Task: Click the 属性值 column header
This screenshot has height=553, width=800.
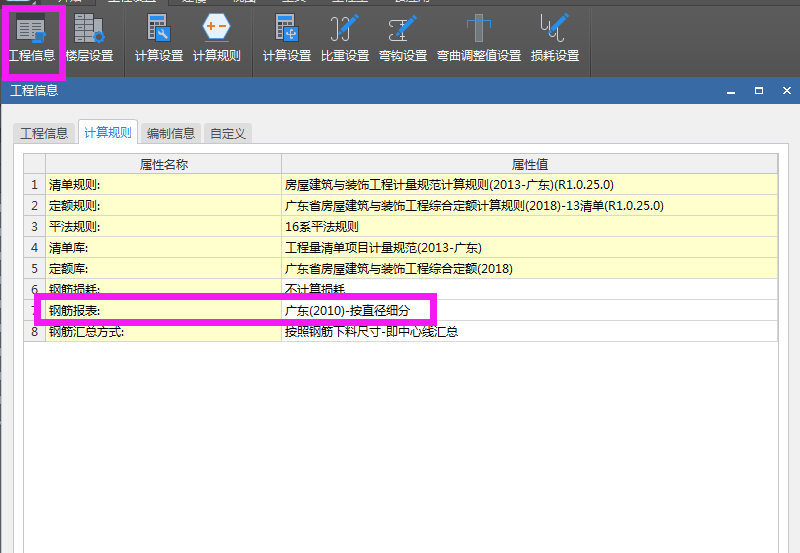Action: pos(530,164)
